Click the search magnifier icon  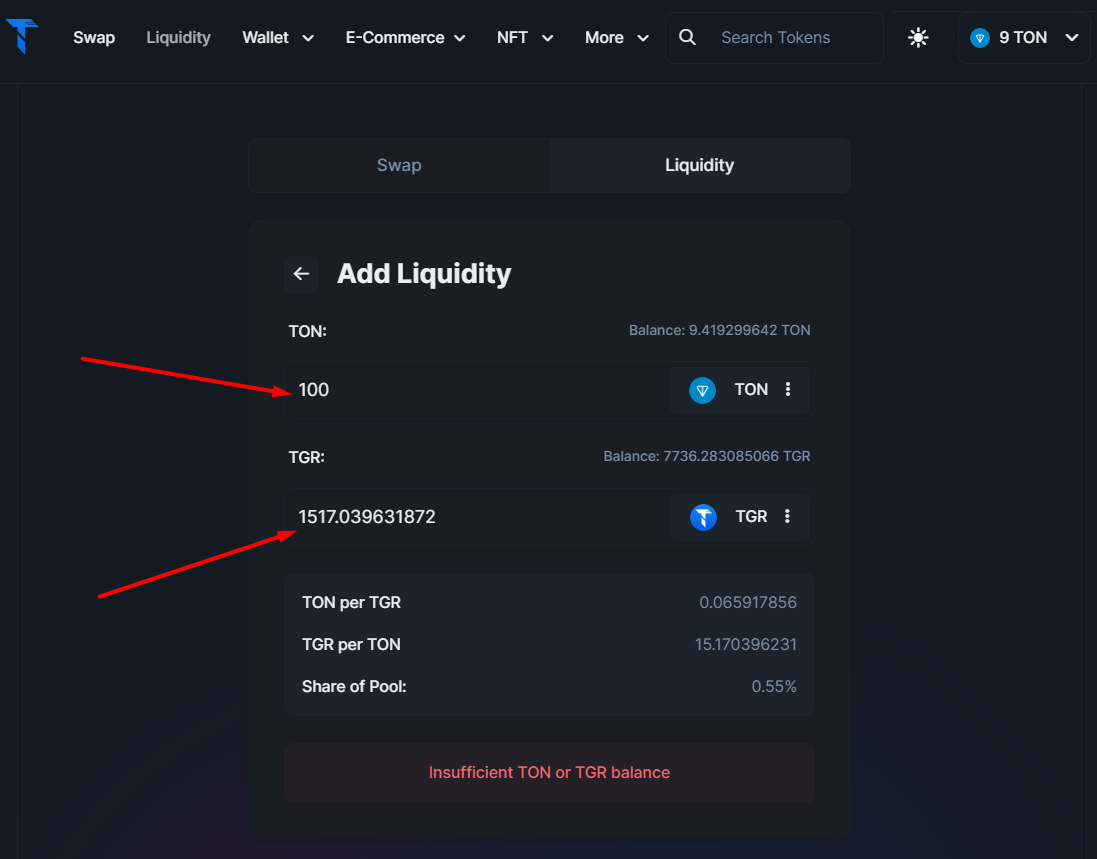pyautogui.click(x=687, y=37)
